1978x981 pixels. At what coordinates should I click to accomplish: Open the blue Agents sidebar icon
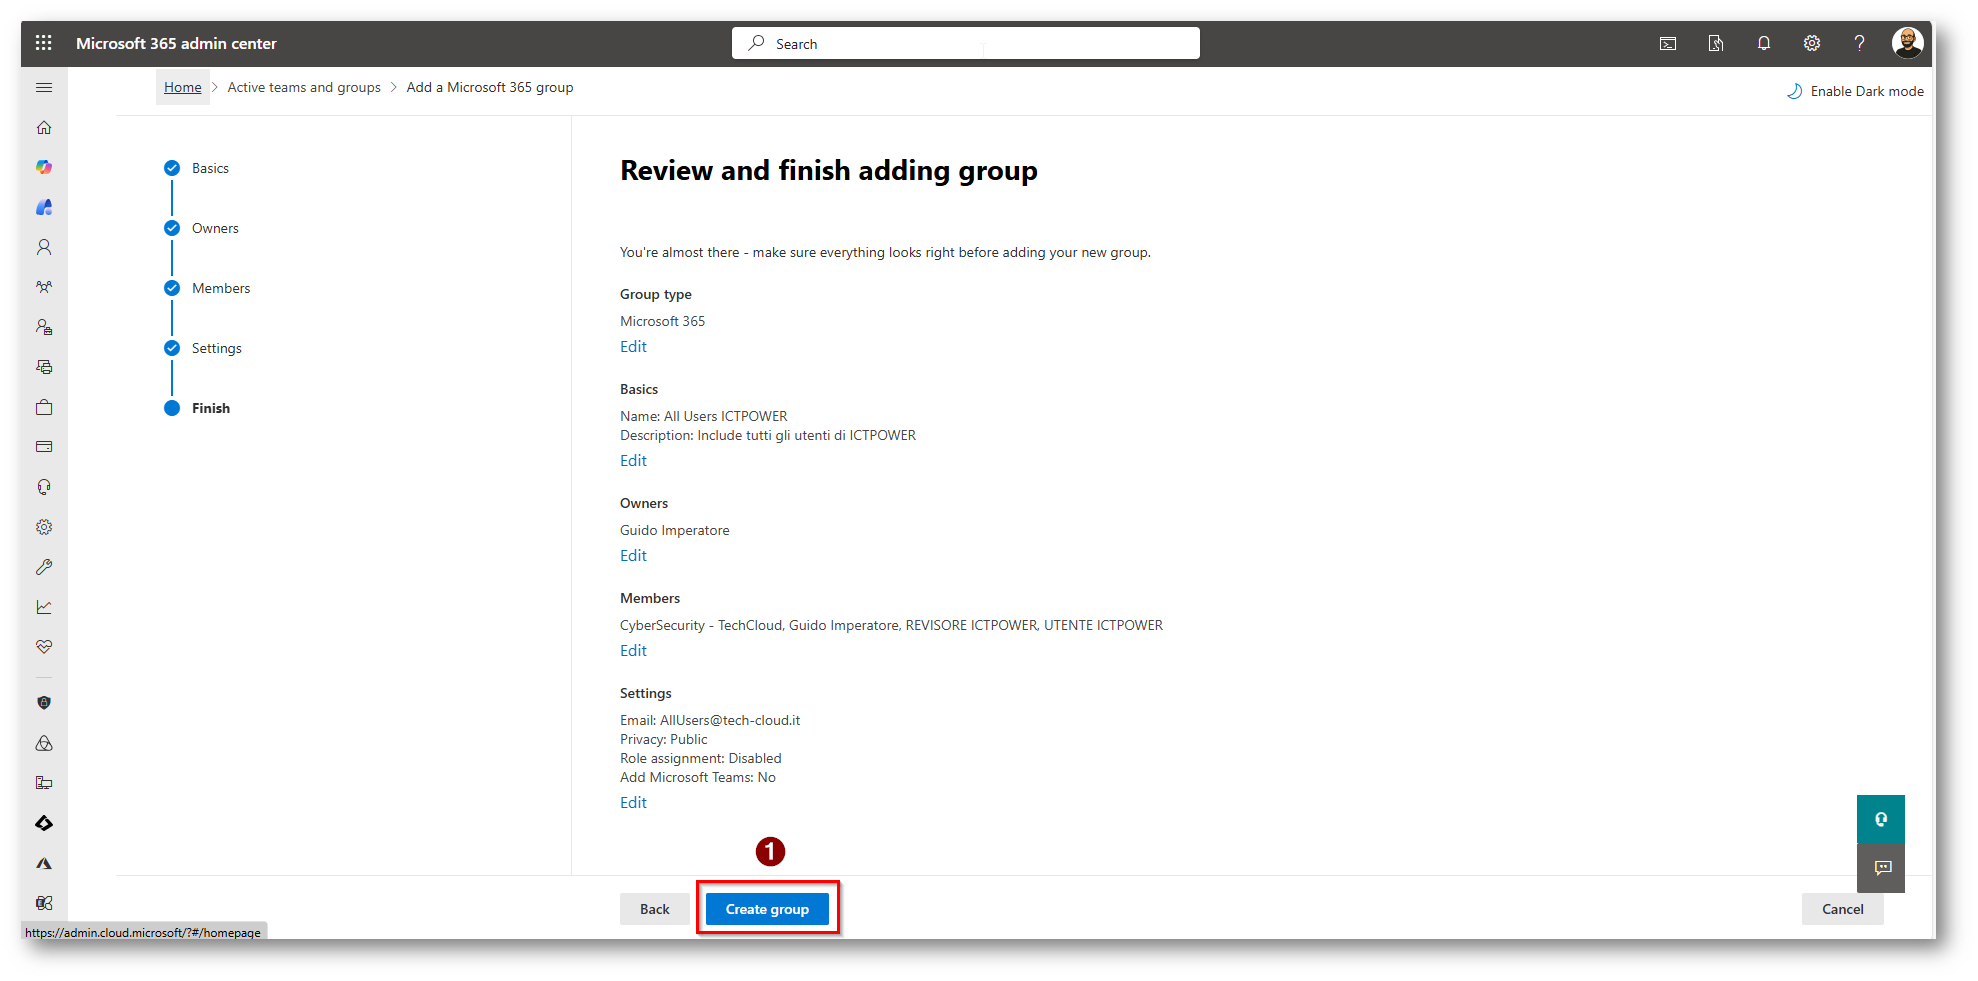[44, 207]
